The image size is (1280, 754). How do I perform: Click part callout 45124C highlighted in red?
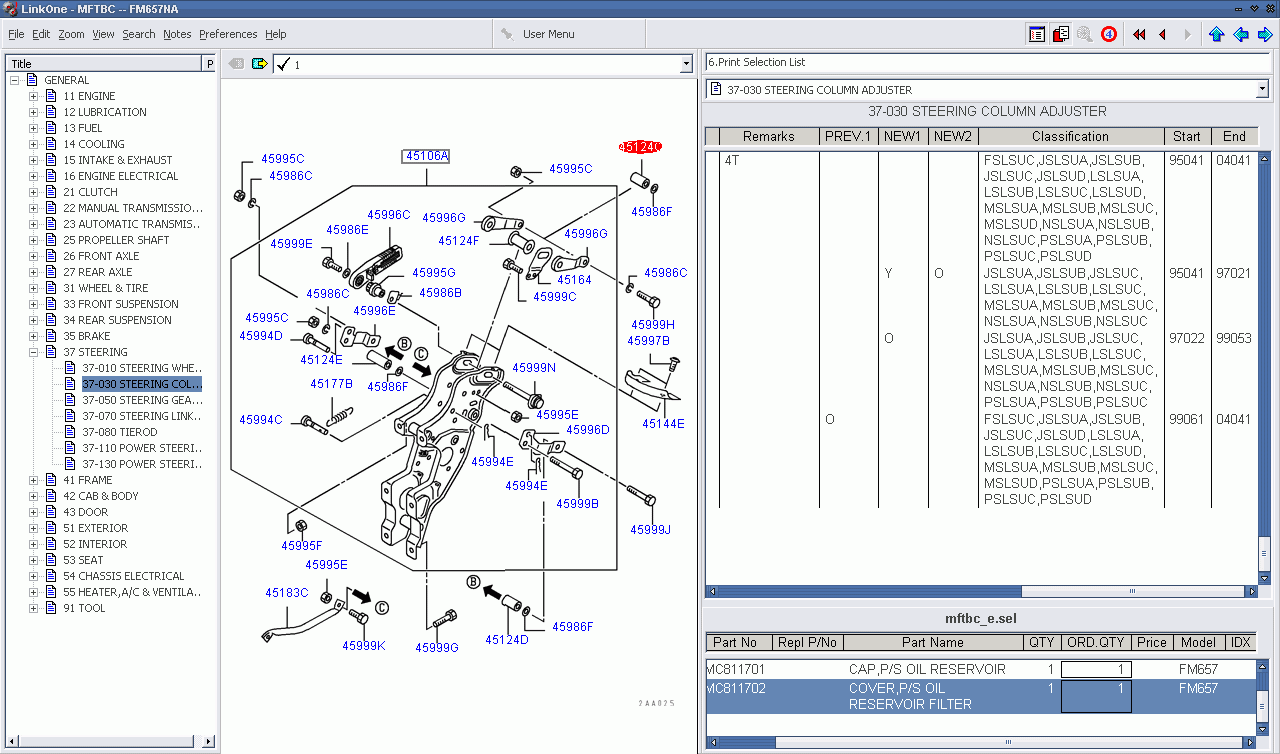coord(640,147)
